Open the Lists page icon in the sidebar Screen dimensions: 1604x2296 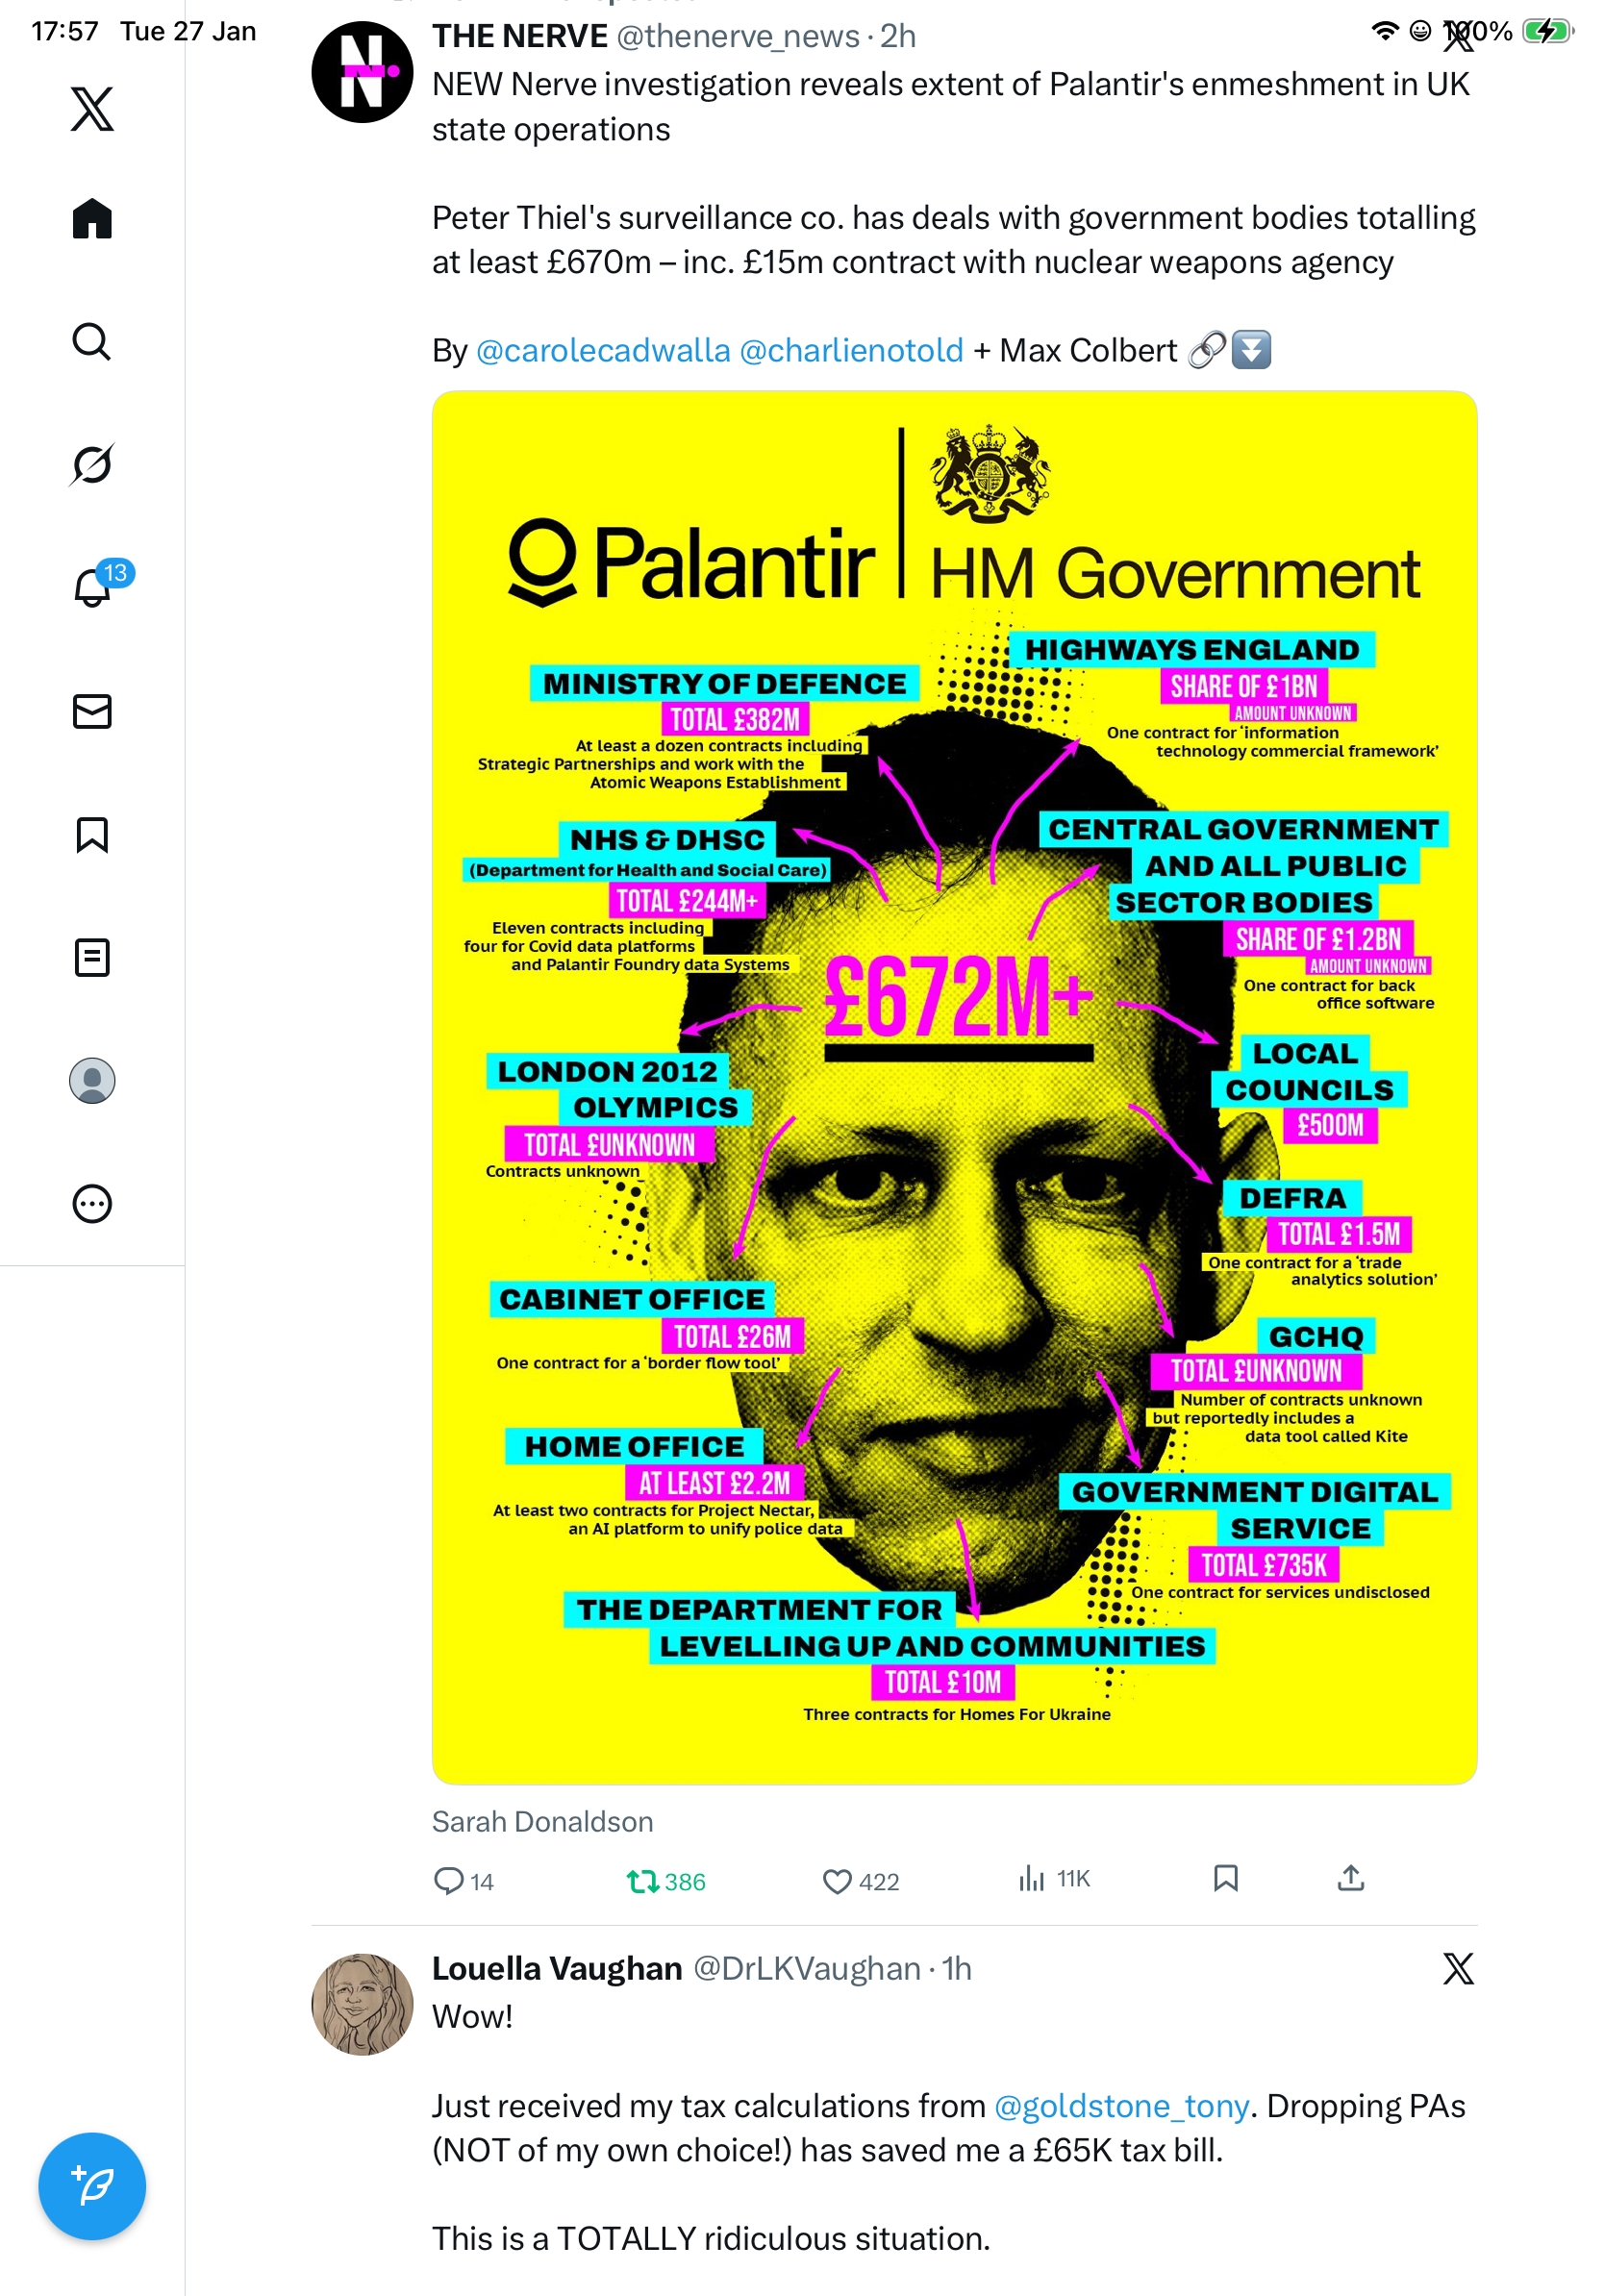click(x=92, y=957)
